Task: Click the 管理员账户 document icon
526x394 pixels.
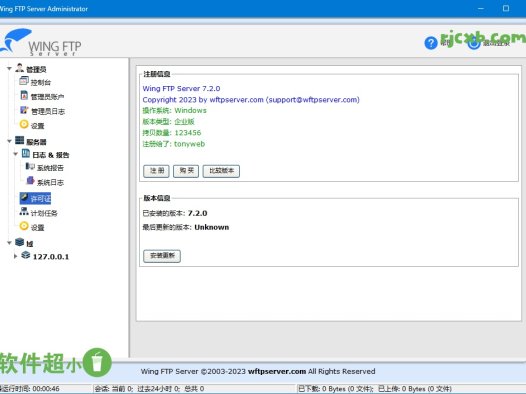Action: pos(24,96)
